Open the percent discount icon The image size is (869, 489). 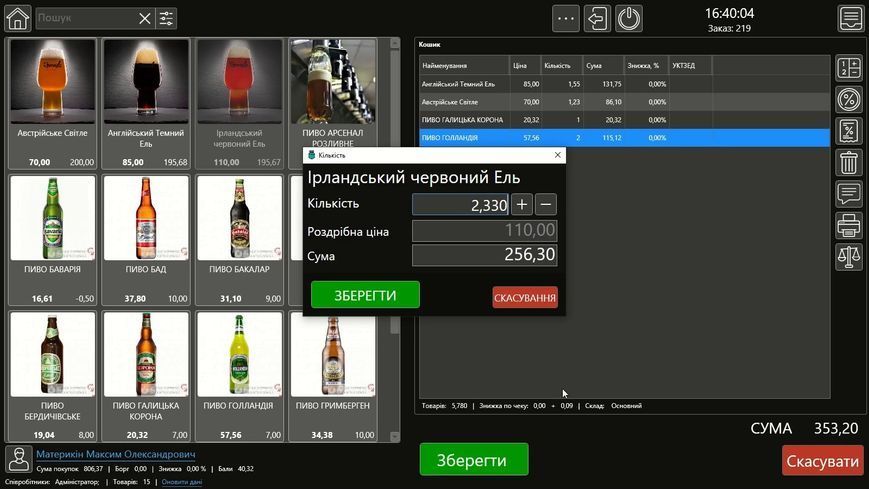point(848,100)
